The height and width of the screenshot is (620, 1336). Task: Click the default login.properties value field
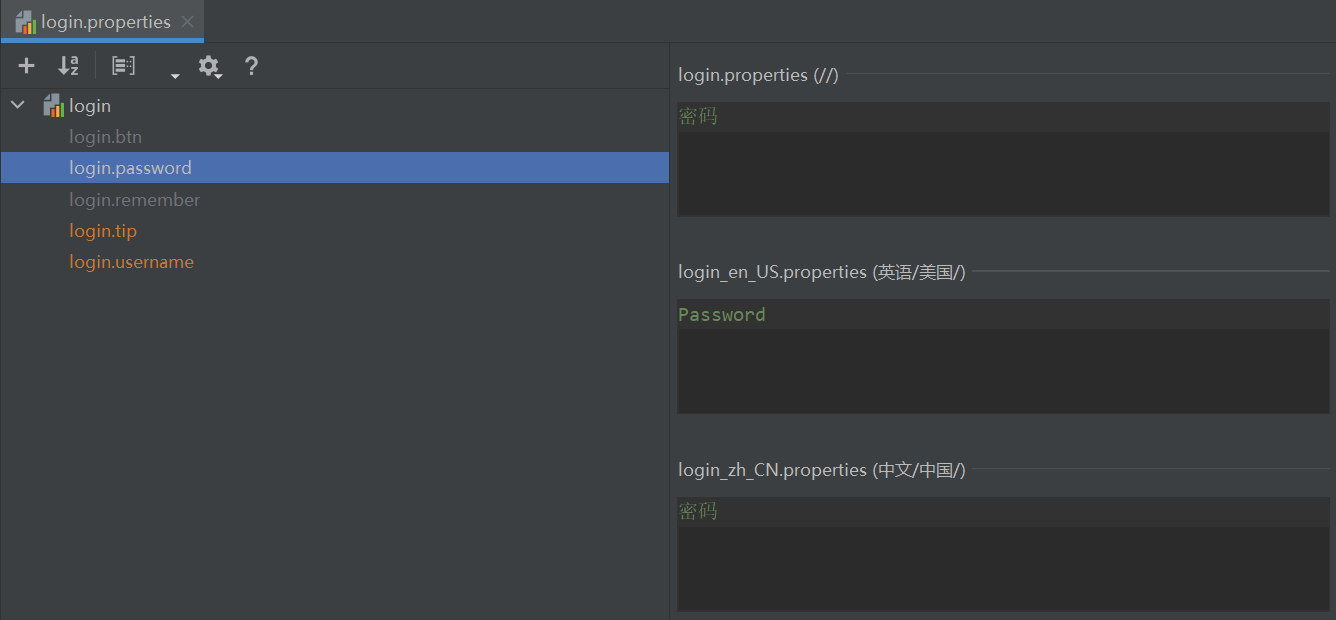pos(1003,159)
